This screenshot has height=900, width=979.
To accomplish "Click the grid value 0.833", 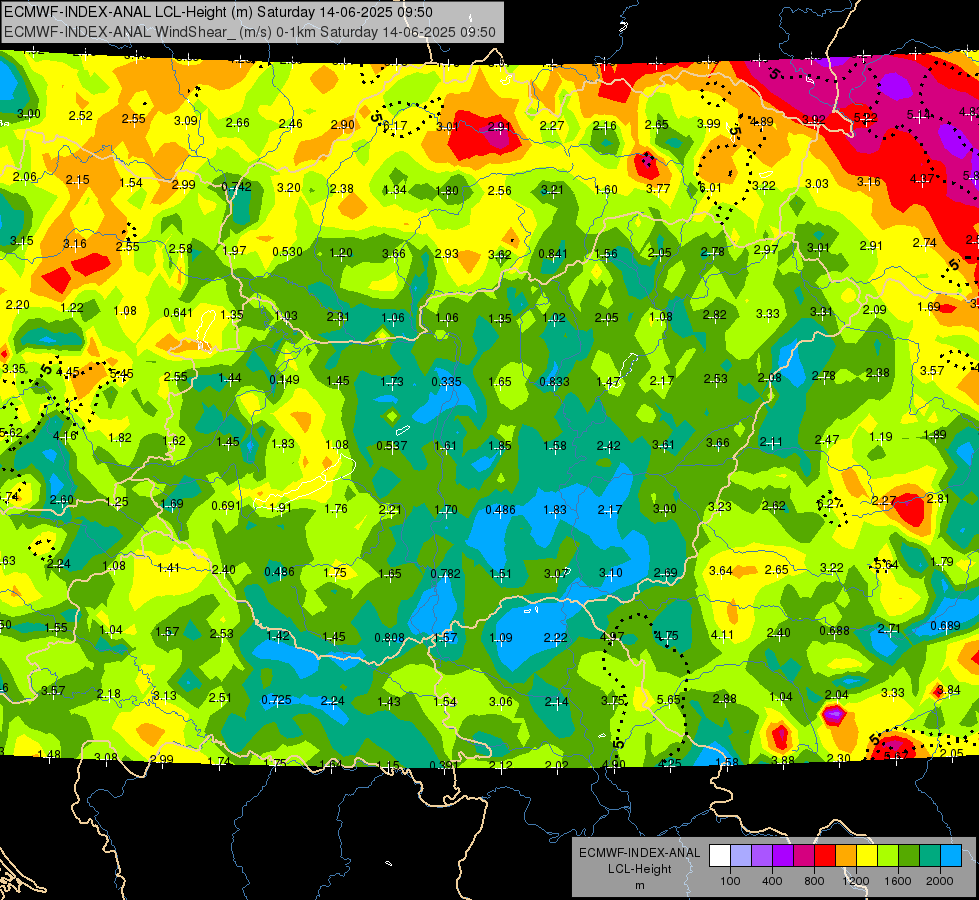I will (554, 382).
